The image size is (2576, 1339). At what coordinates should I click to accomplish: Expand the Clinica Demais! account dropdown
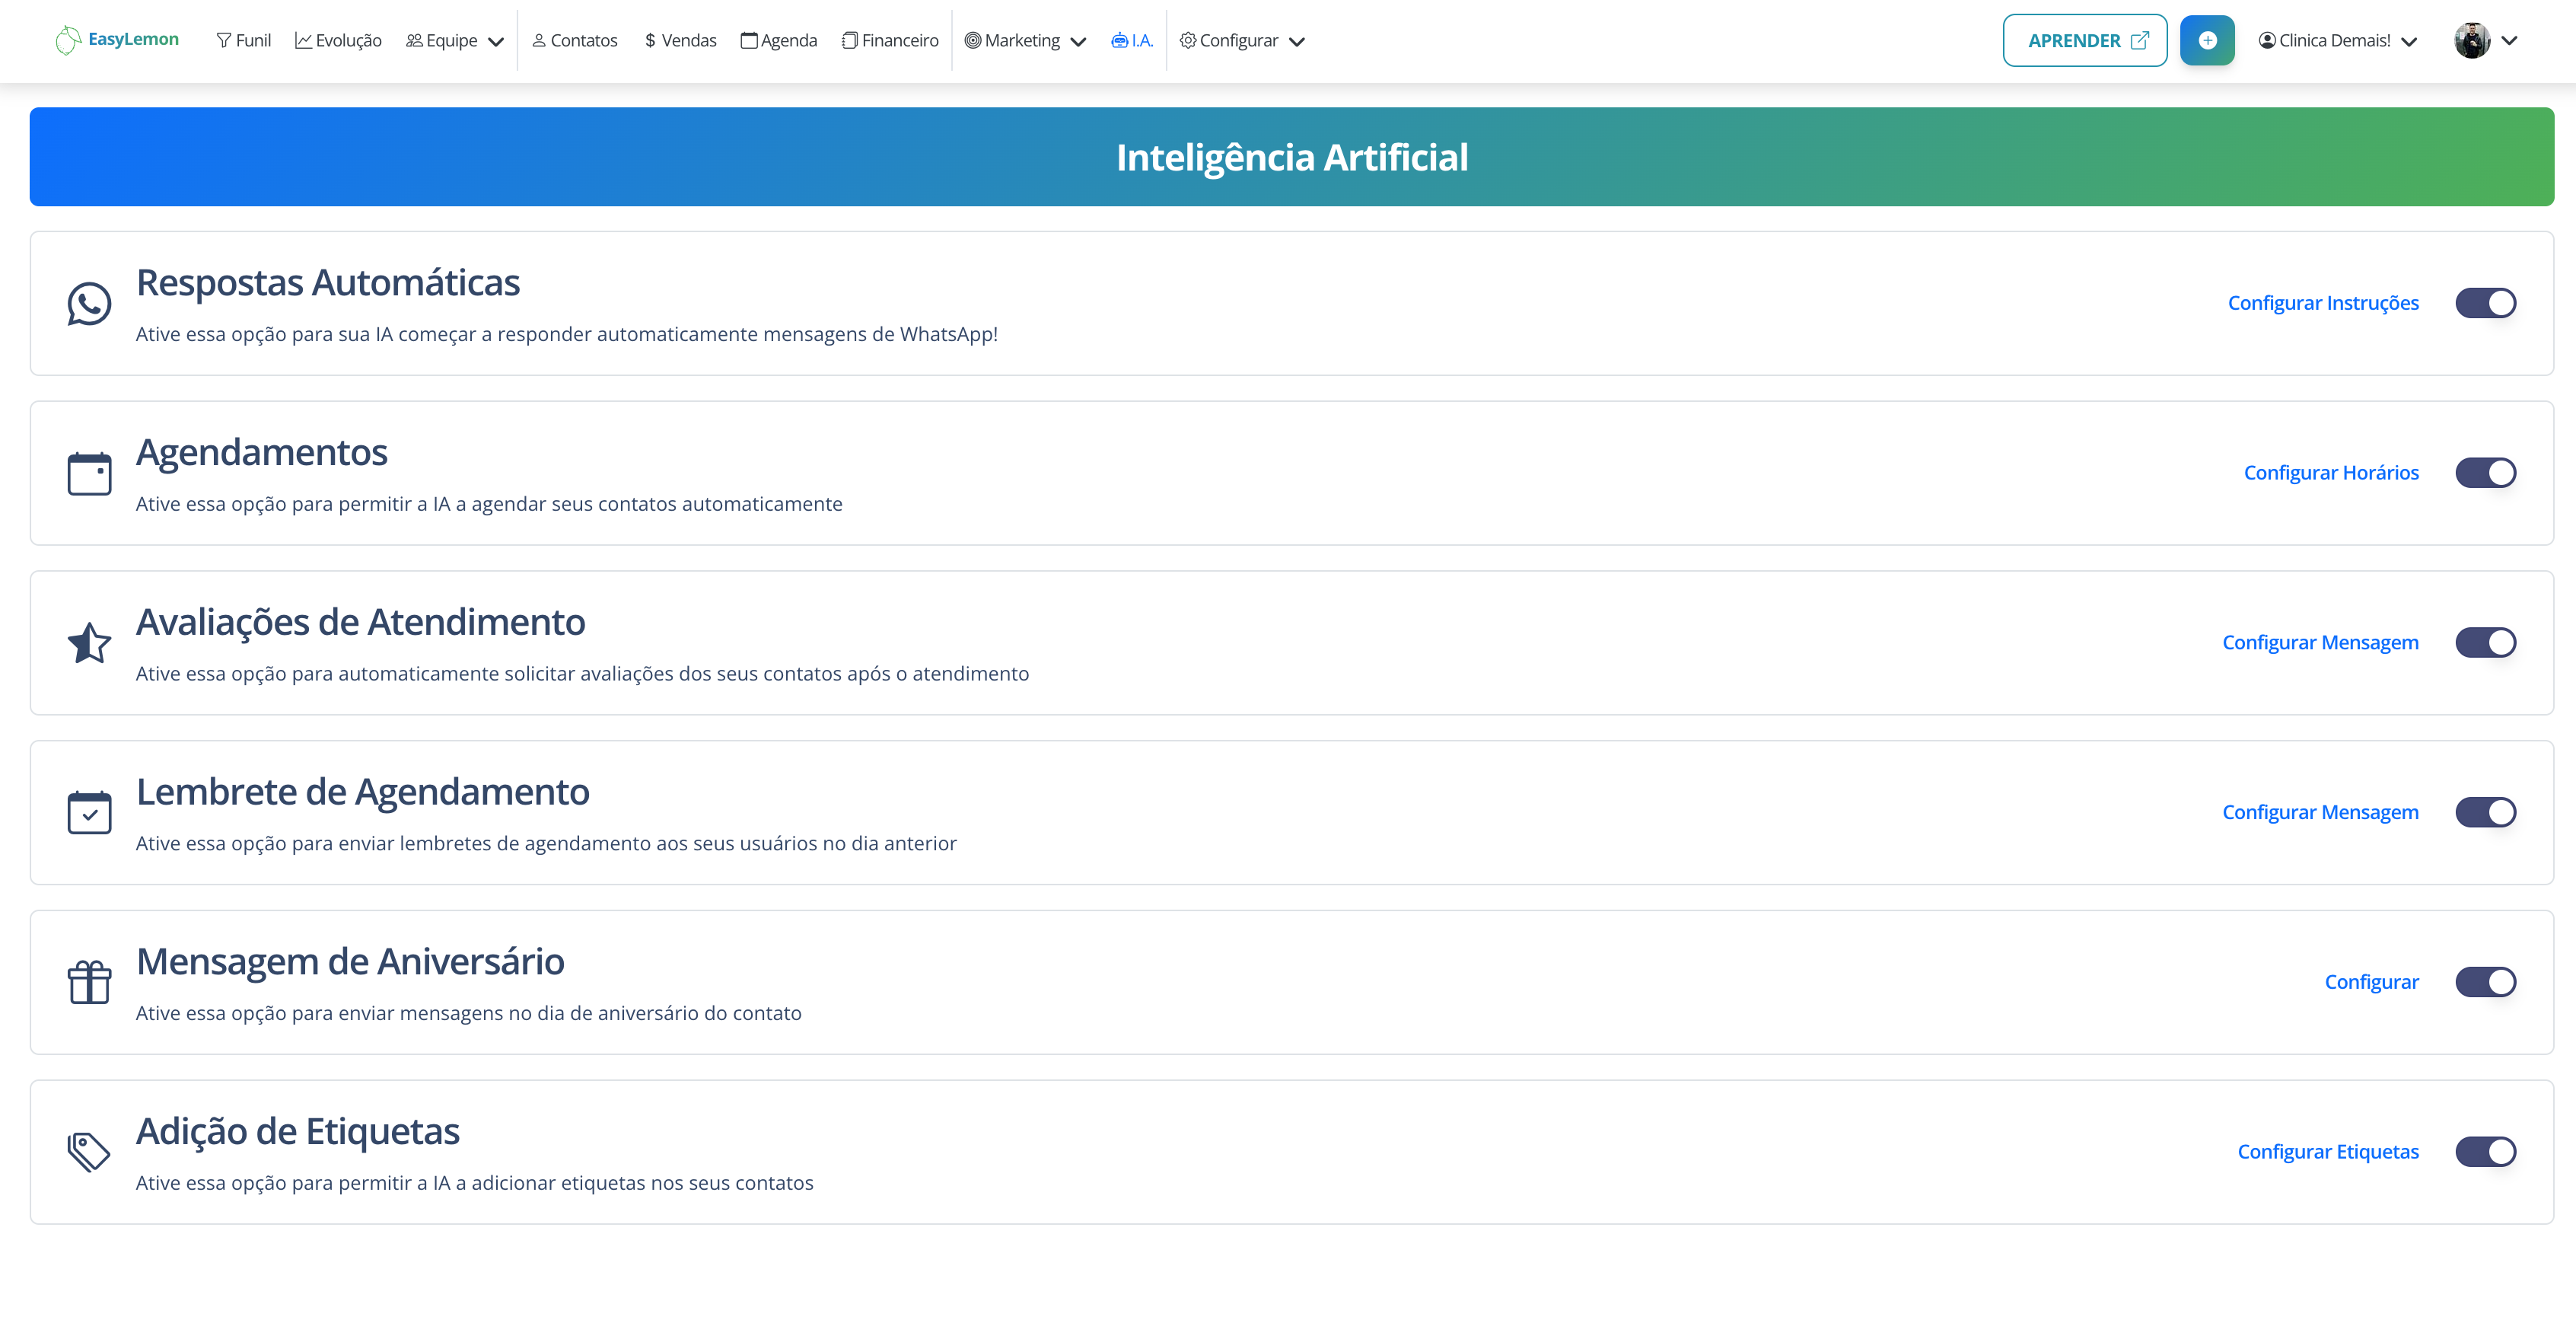[2337, 41]
